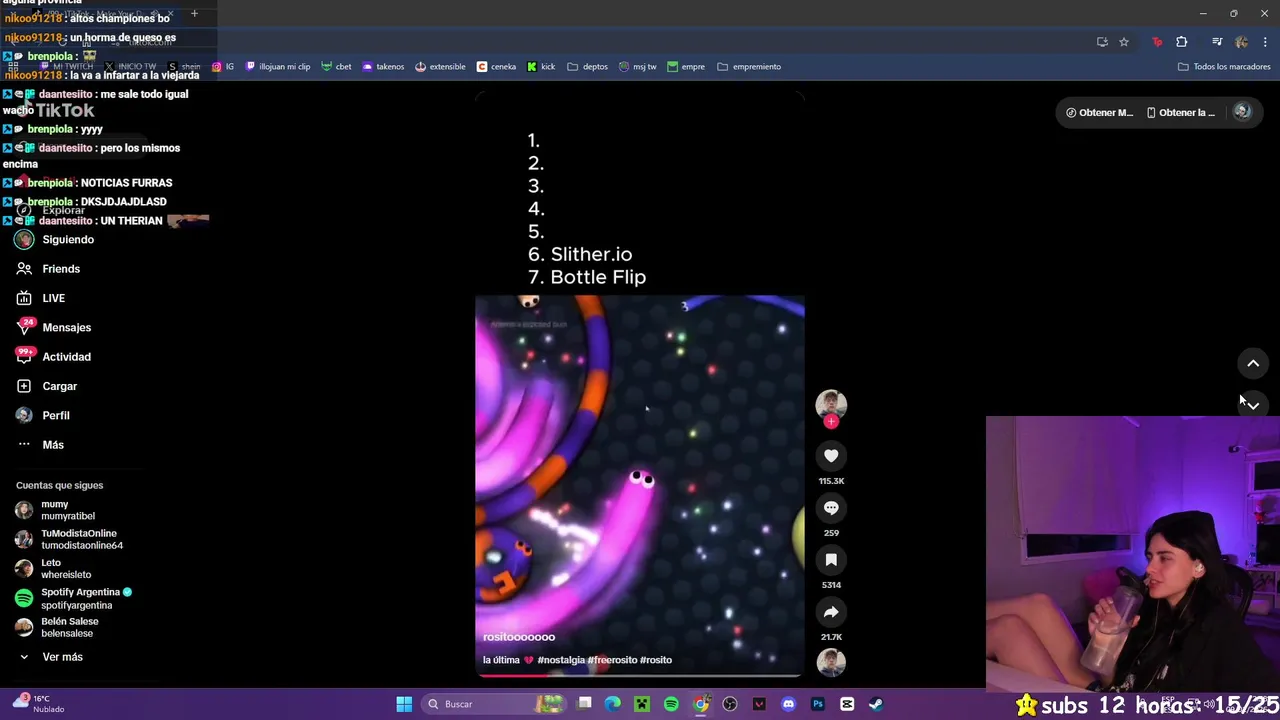Open Steam from the taskbar

click(x=876, y=704)
